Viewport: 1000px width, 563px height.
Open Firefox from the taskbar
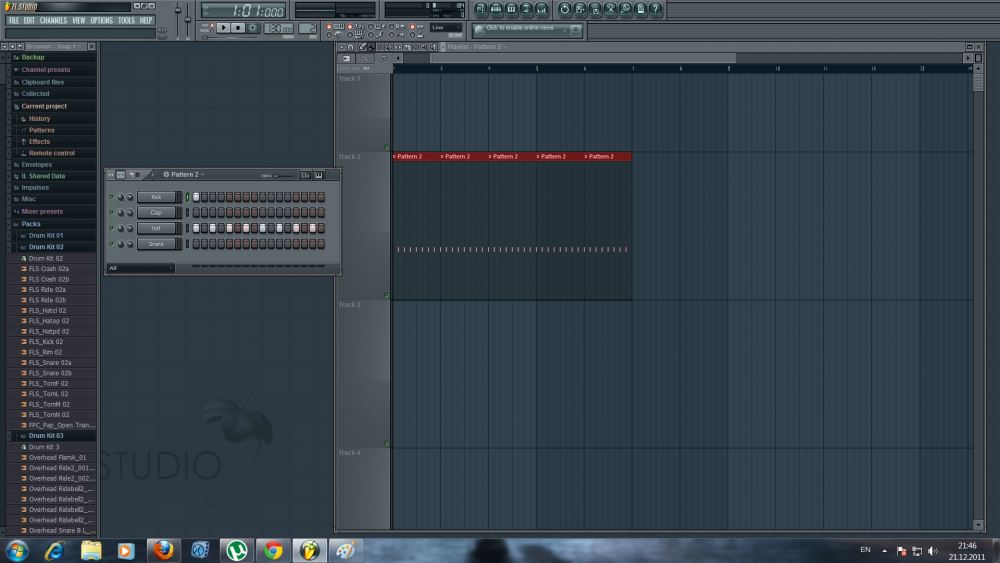tap(164, 550)
